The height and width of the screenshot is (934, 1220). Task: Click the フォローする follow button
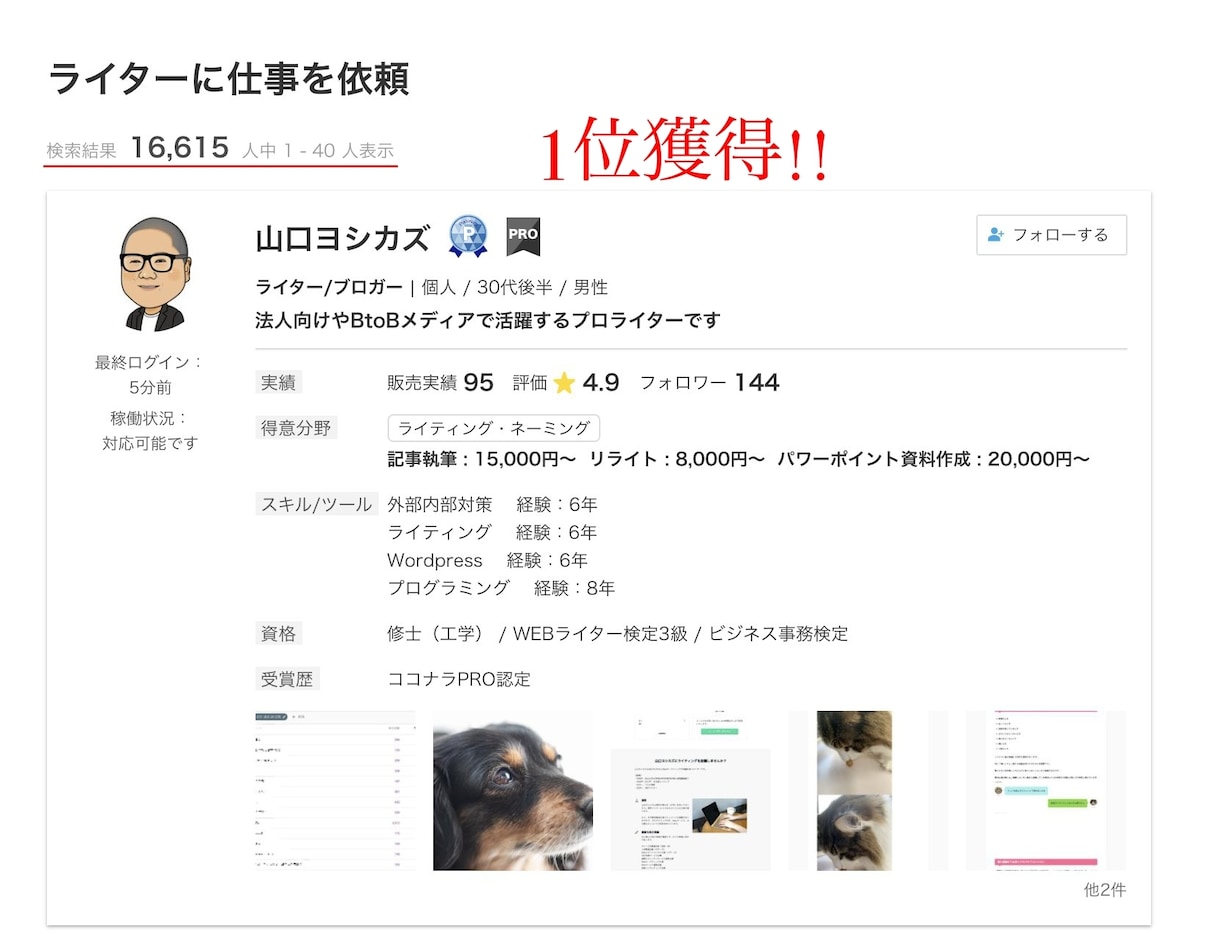[x=1051, y=235]
